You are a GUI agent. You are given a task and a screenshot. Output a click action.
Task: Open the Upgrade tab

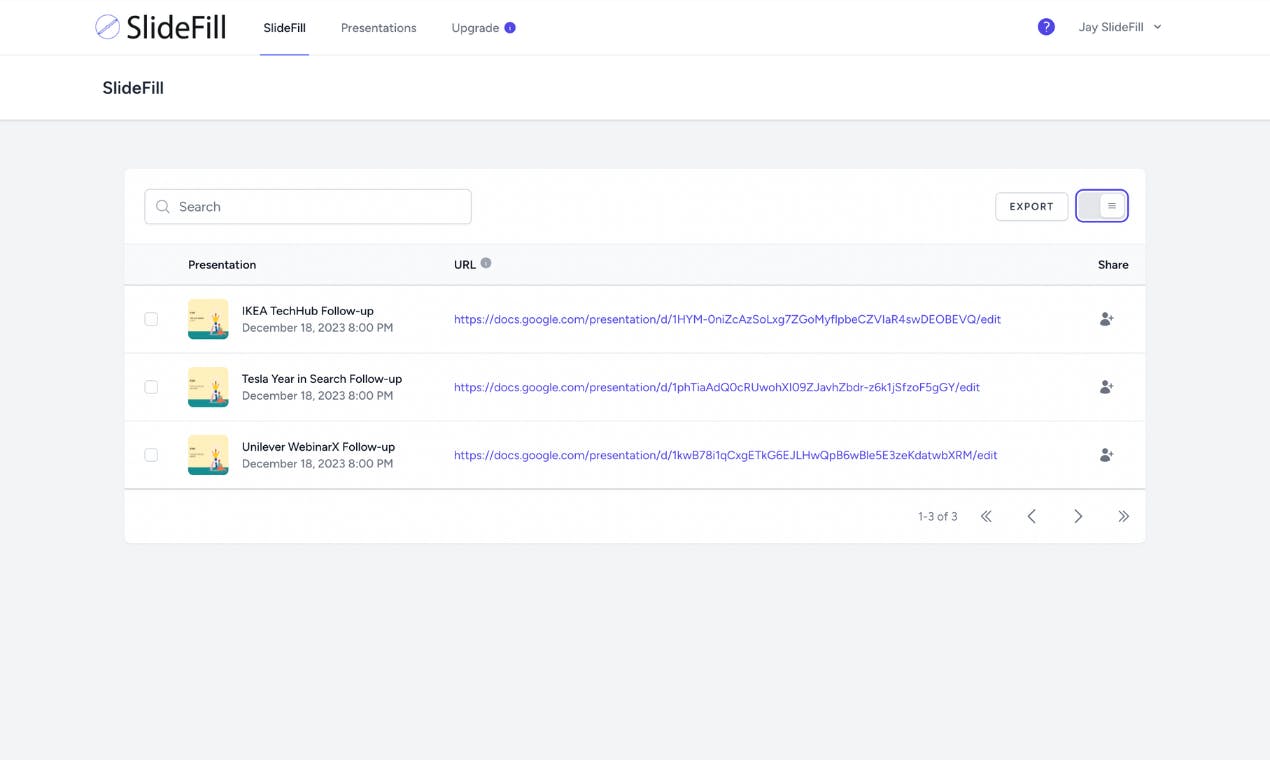(x=475, y=28)
